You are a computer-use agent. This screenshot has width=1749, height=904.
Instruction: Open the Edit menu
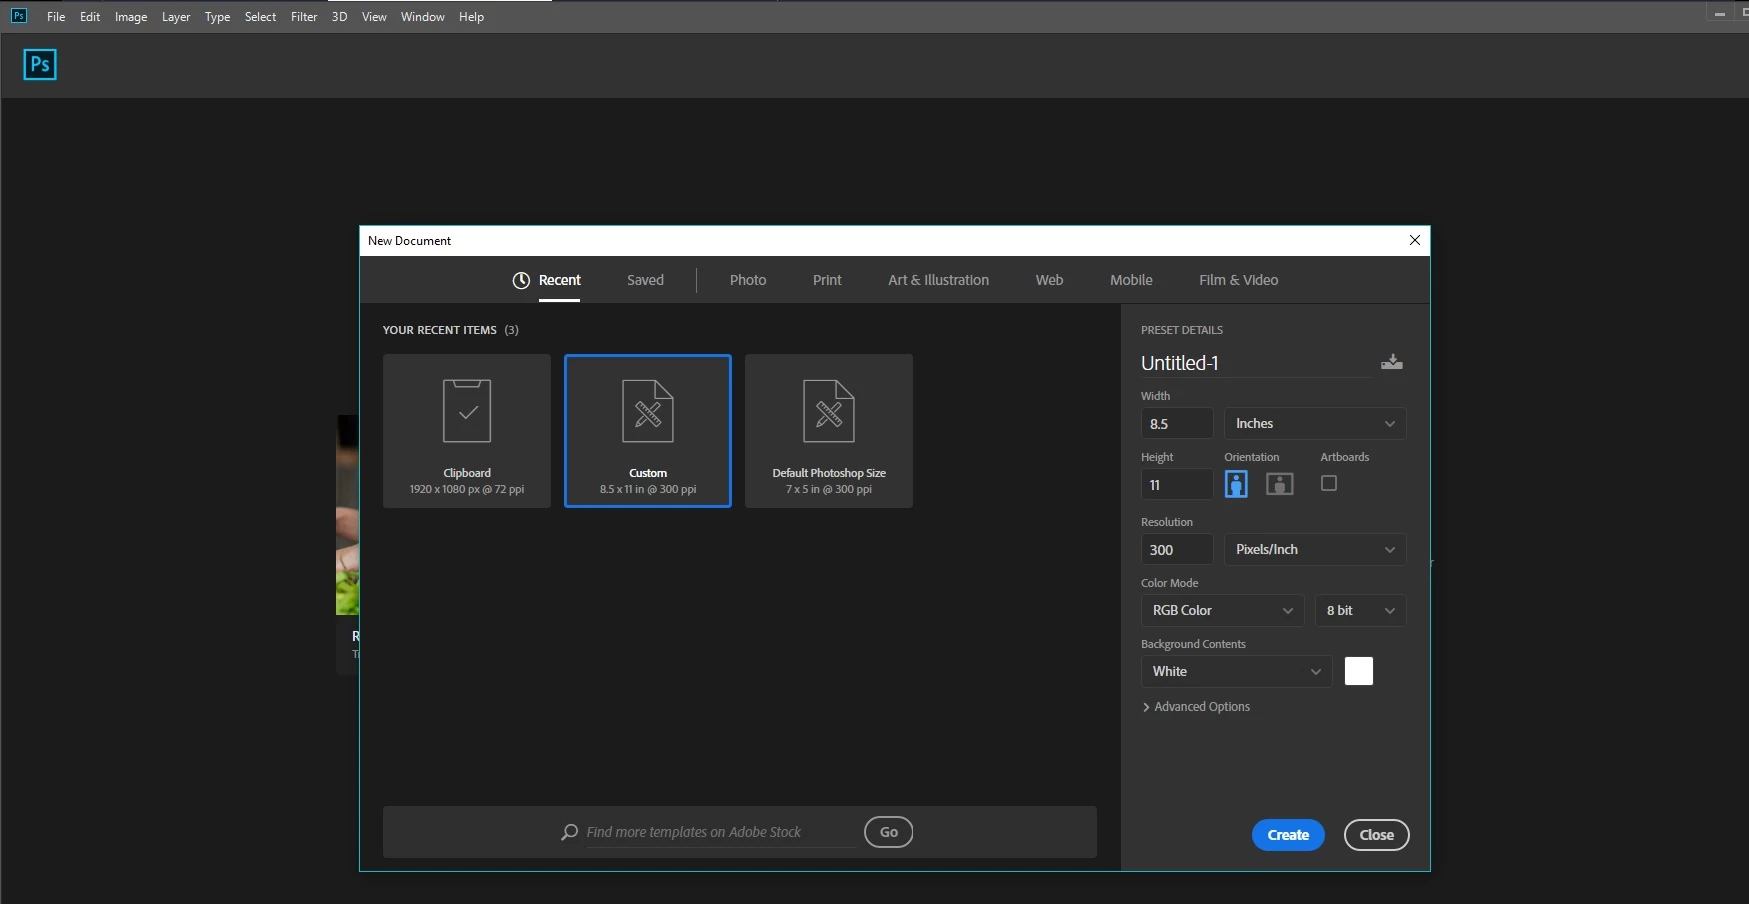click(90, 17)
